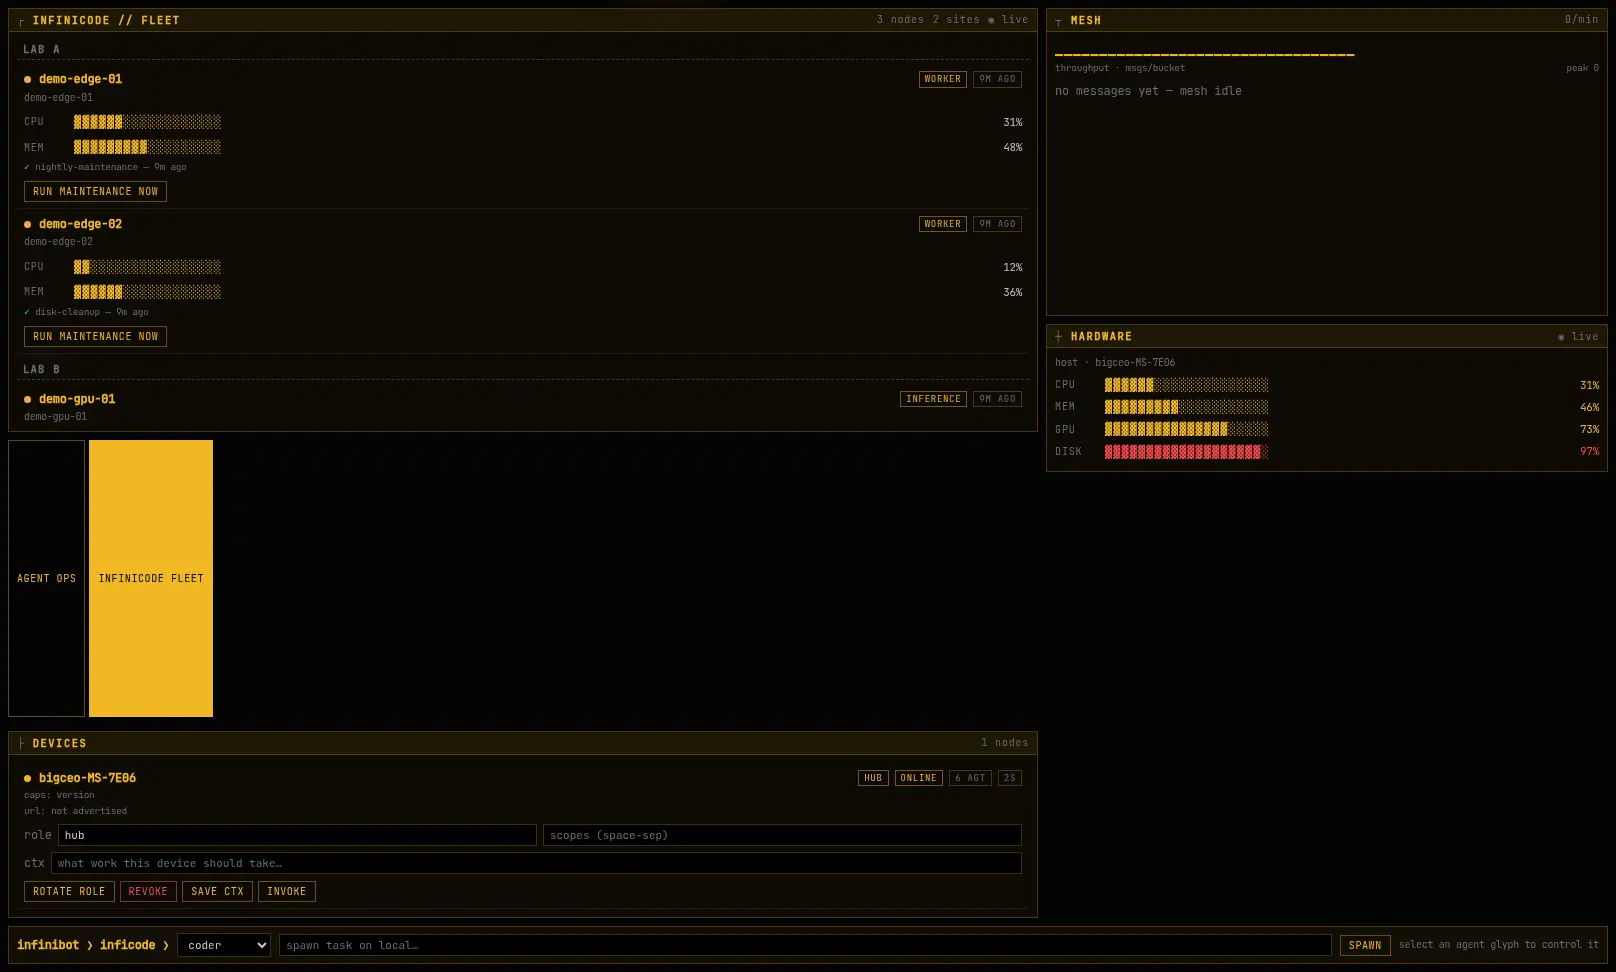Click the Fleet panel live indicator

tap(1008, 20)
